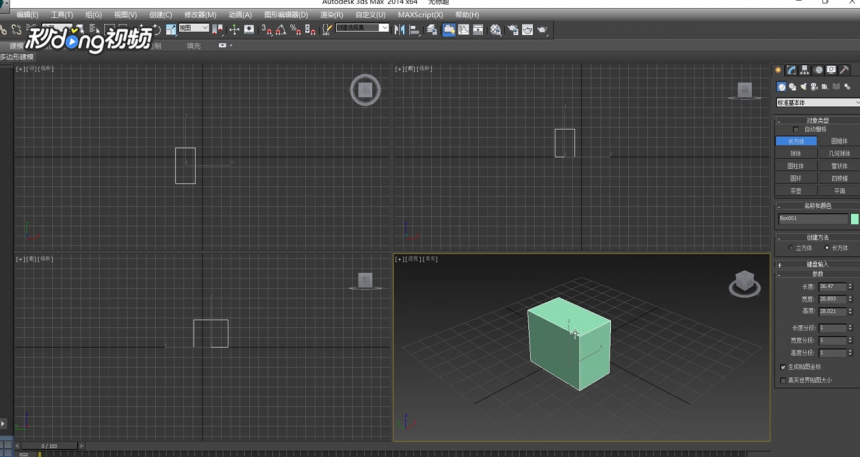Image resolution: width=860 pixels, height=457 pixels.
Task: Select the Box creation method radio
Action: pyautogui.click(x=827, y=248)
